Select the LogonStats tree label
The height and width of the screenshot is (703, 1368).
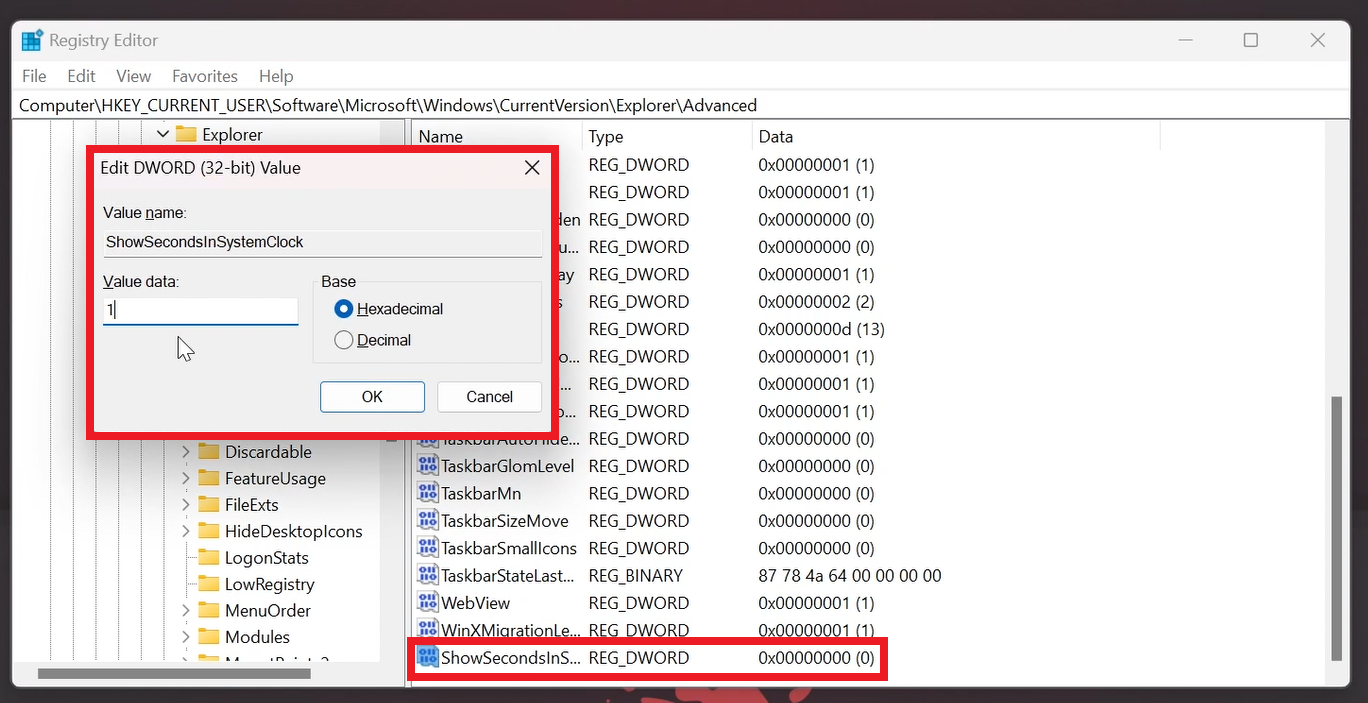[267, 558]
